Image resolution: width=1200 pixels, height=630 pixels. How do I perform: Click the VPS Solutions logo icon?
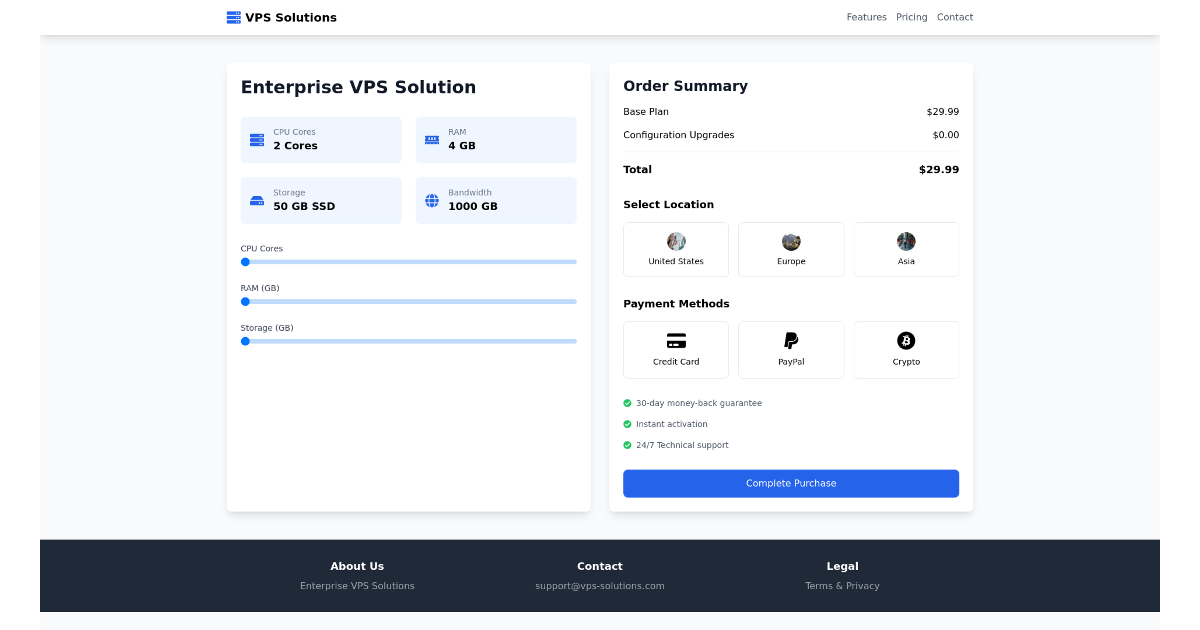(x=233, y=16)
